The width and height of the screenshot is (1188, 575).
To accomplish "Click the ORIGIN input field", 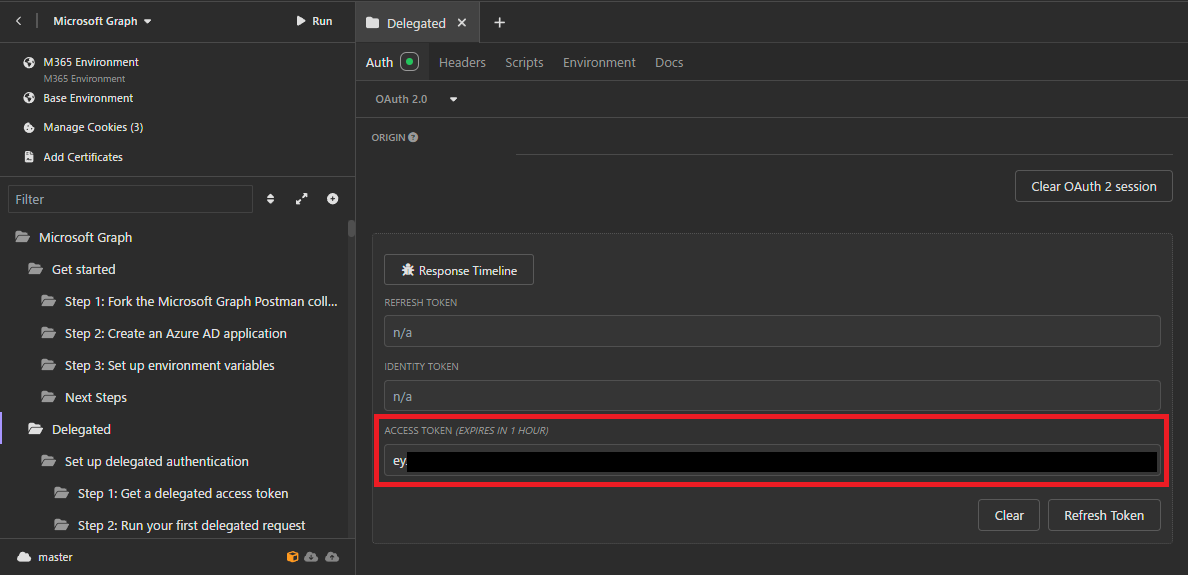I will [844, 142].
